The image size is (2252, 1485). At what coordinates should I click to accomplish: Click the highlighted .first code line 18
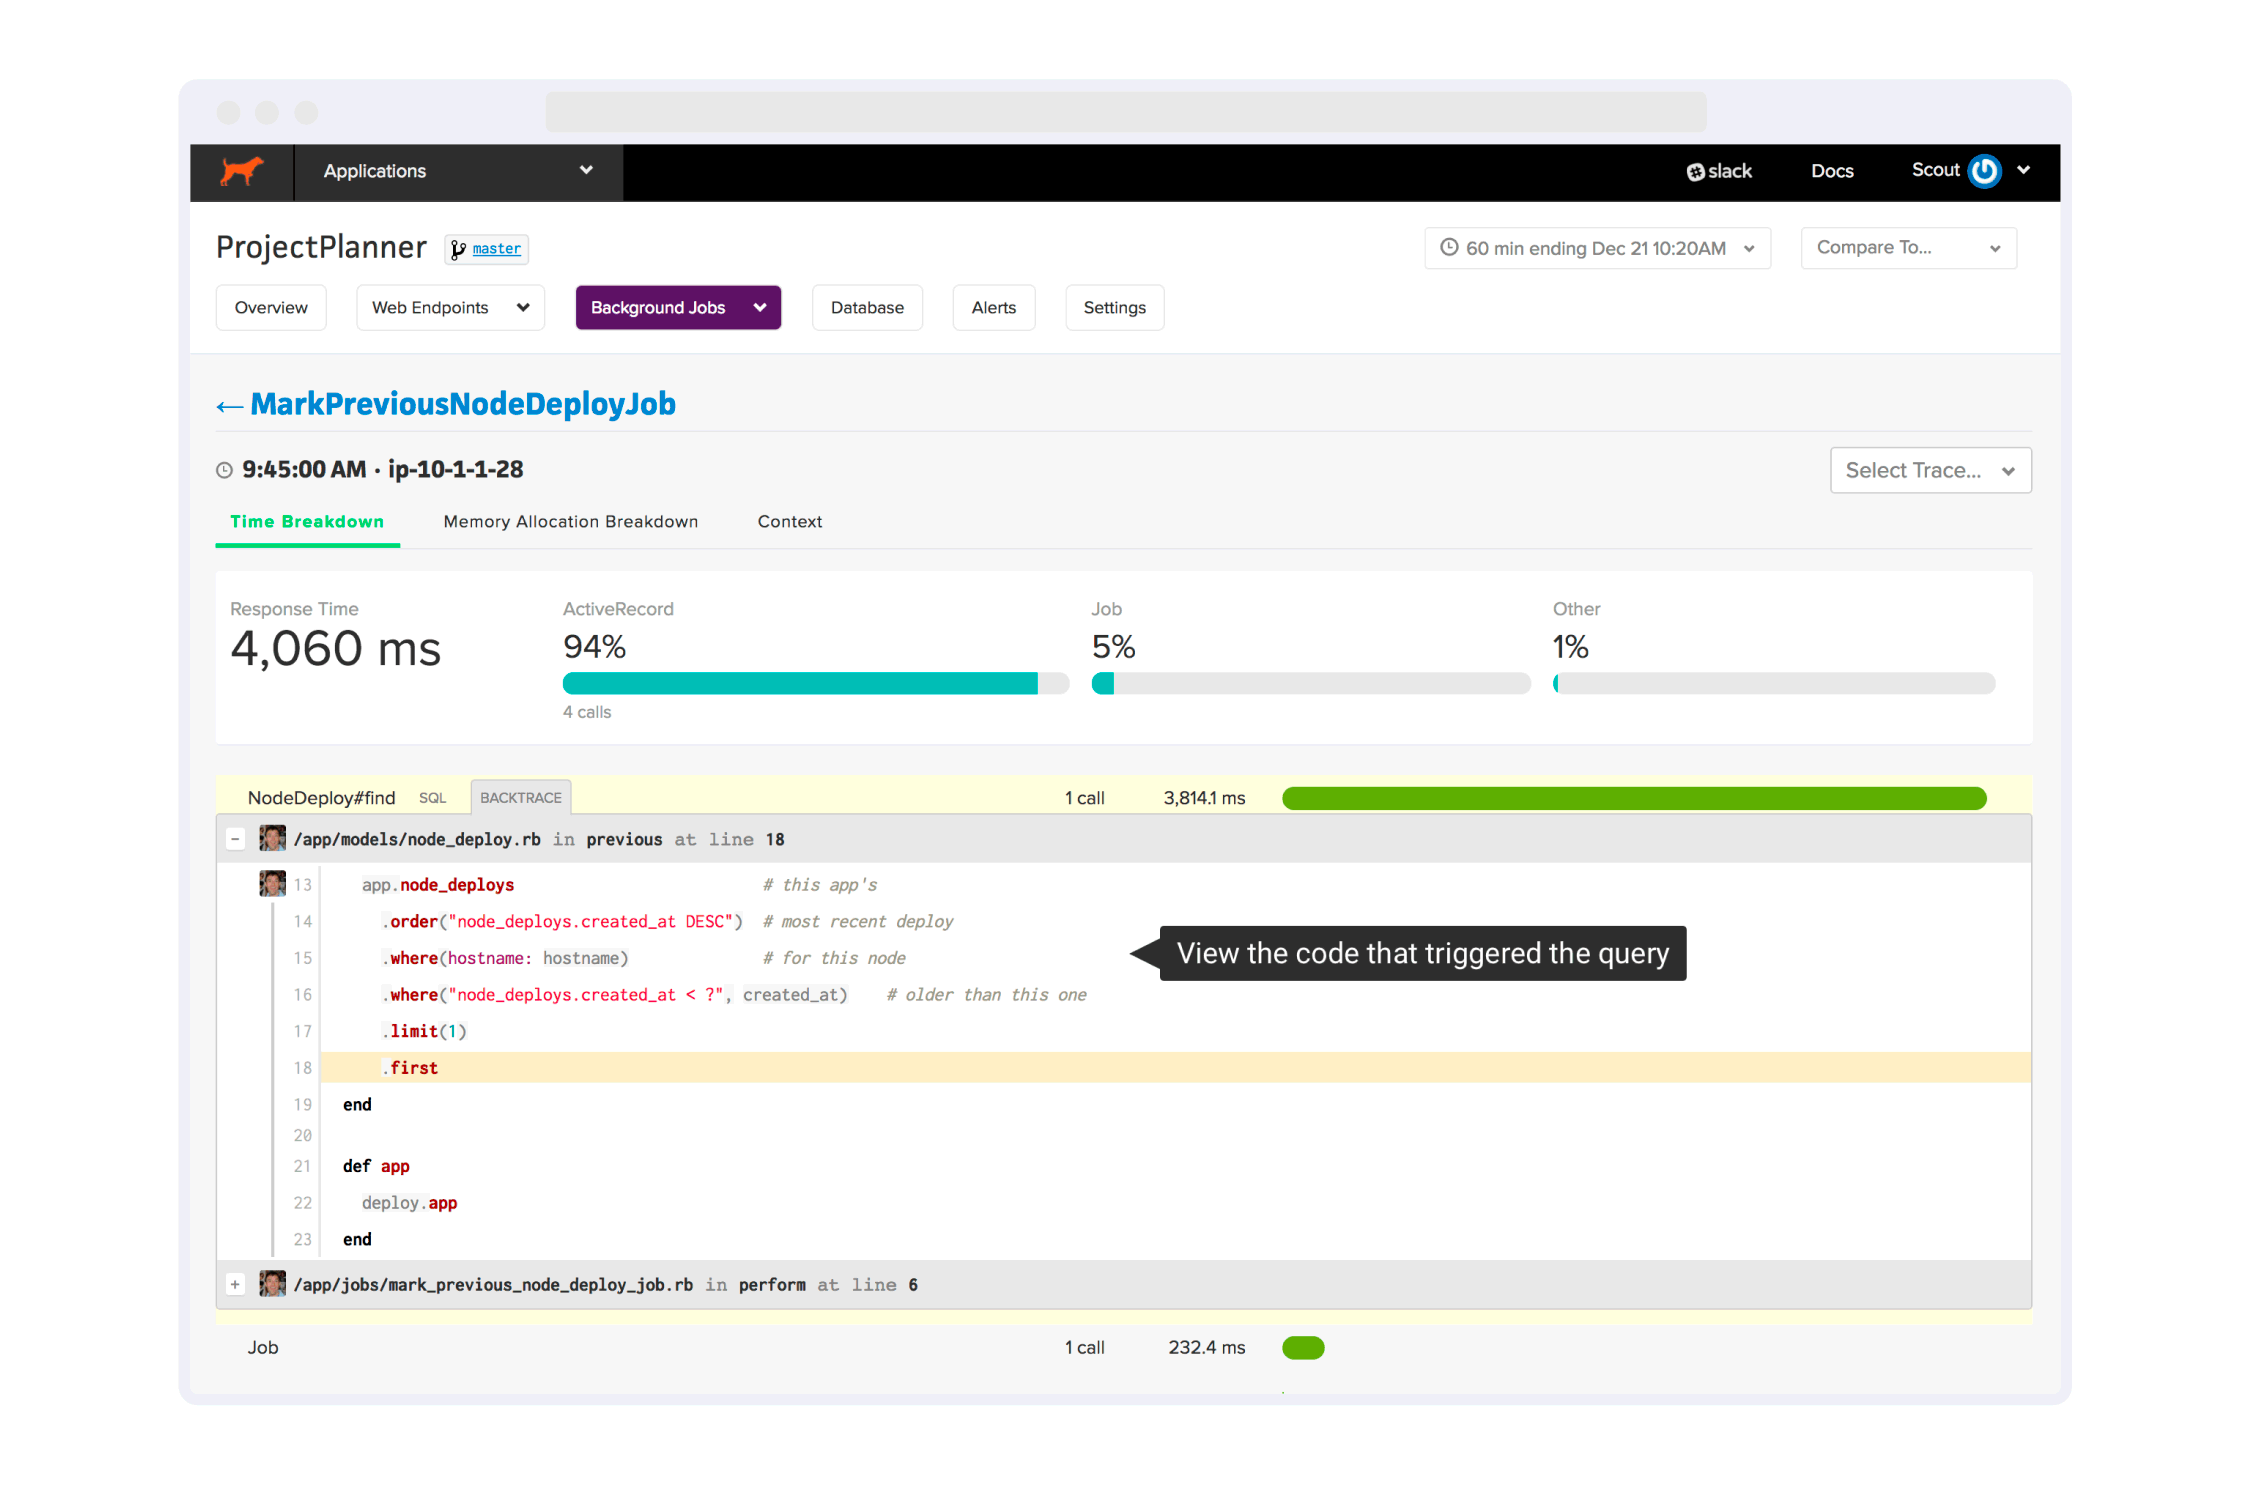click(x=1176, y=1067)
